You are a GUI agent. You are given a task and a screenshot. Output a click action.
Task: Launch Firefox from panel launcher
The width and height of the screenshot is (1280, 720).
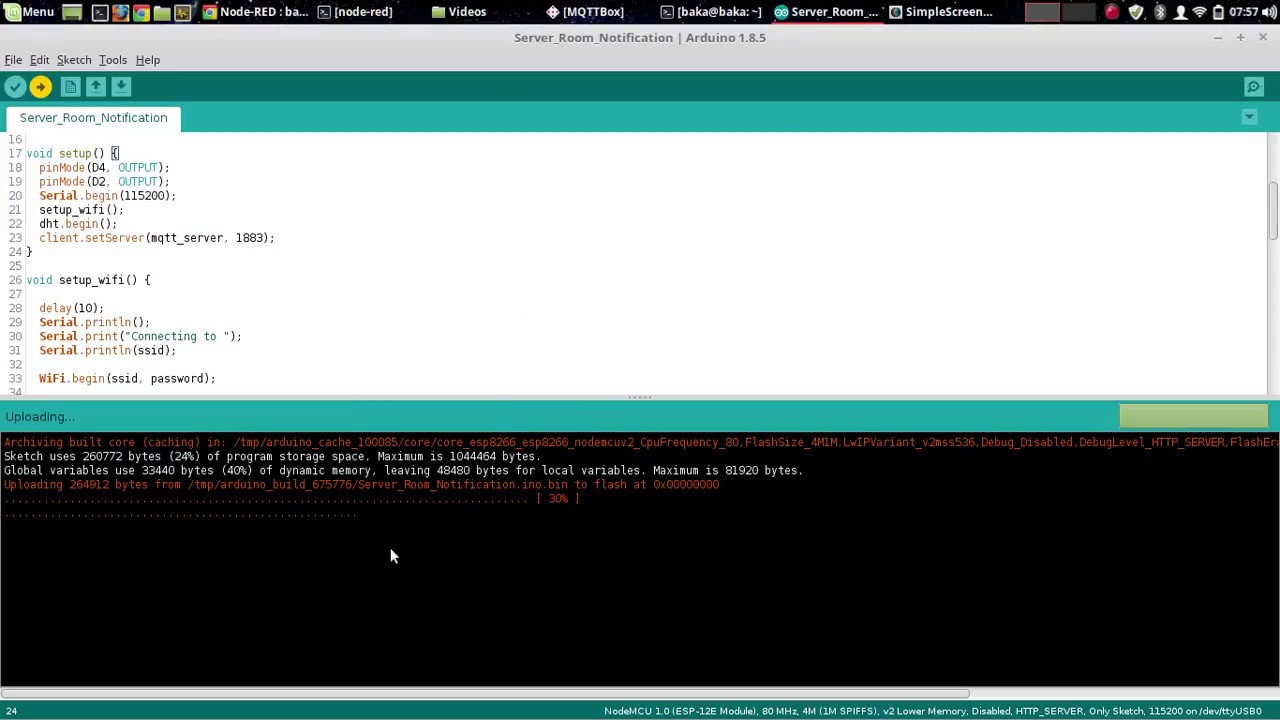tap(120, 12)
